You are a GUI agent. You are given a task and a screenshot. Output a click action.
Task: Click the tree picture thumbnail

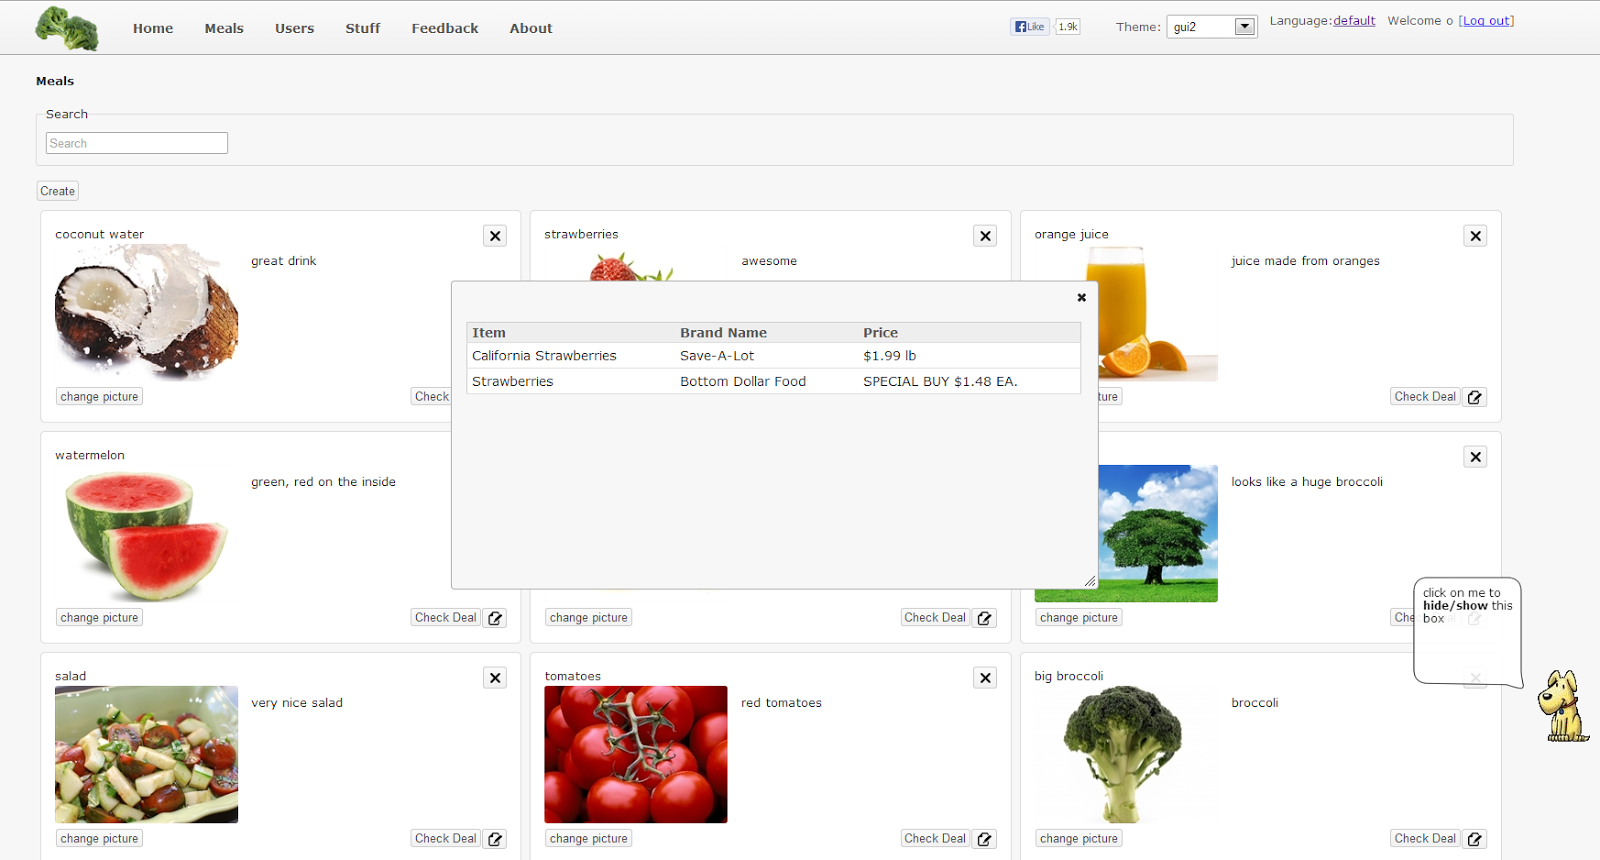[x=1158, y=533]
